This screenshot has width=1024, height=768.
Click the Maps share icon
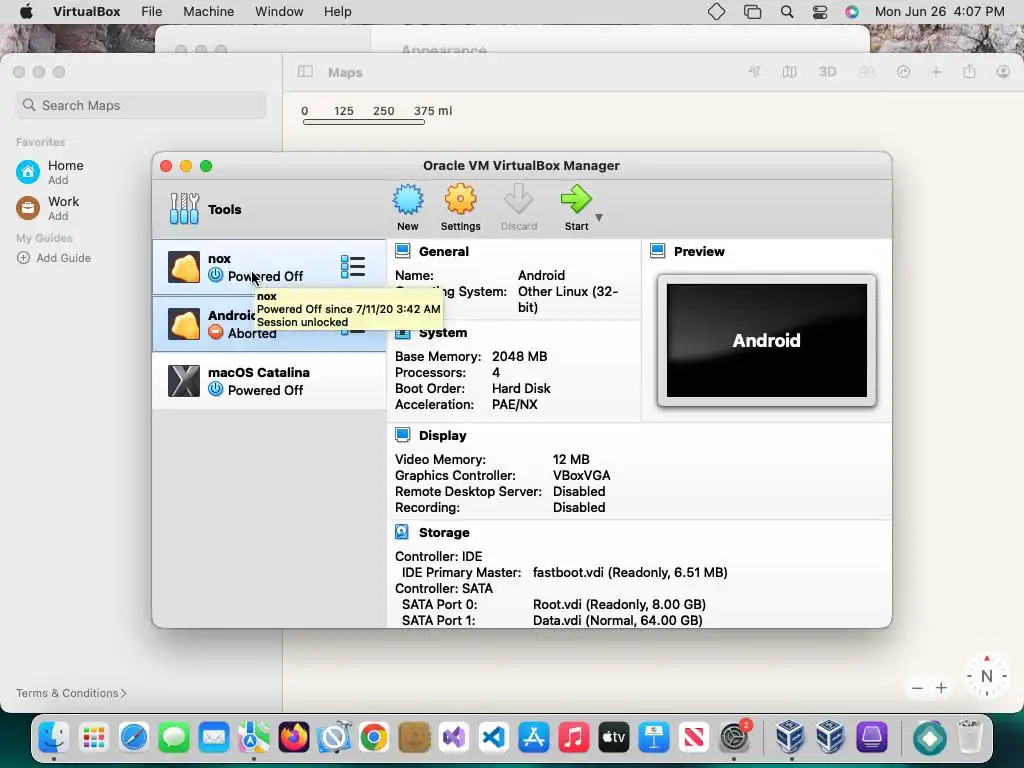(x=969, y=72)
